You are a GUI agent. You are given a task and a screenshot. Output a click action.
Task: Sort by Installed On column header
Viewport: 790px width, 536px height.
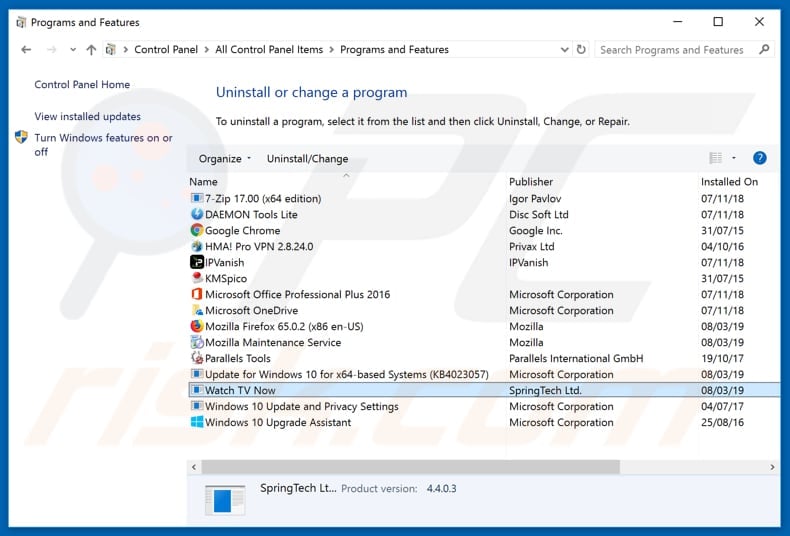[x=729, y=181]
